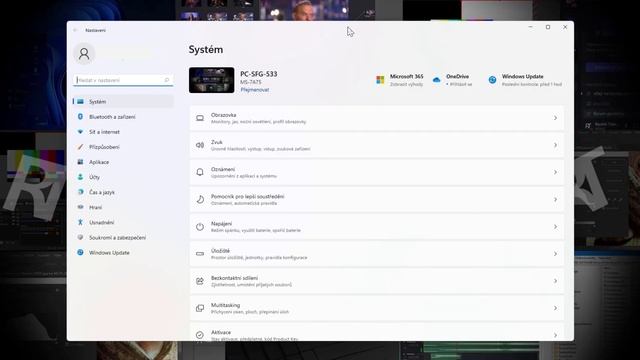Viewport: 640px width, 360px height.
Task: Click the moon icon for Pomocník pro soustředění
Action: click(200, 199)
